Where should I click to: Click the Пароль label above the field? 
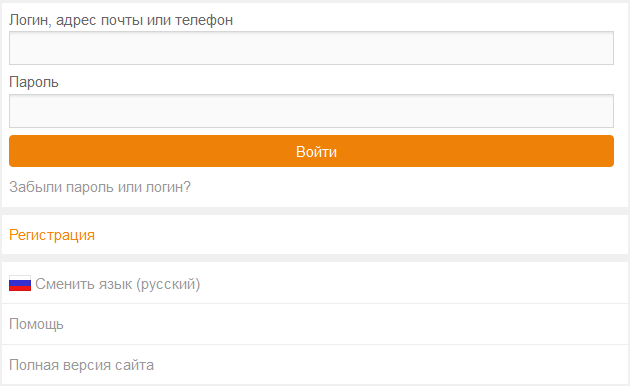pyautogui.click(x=34, y=82)
